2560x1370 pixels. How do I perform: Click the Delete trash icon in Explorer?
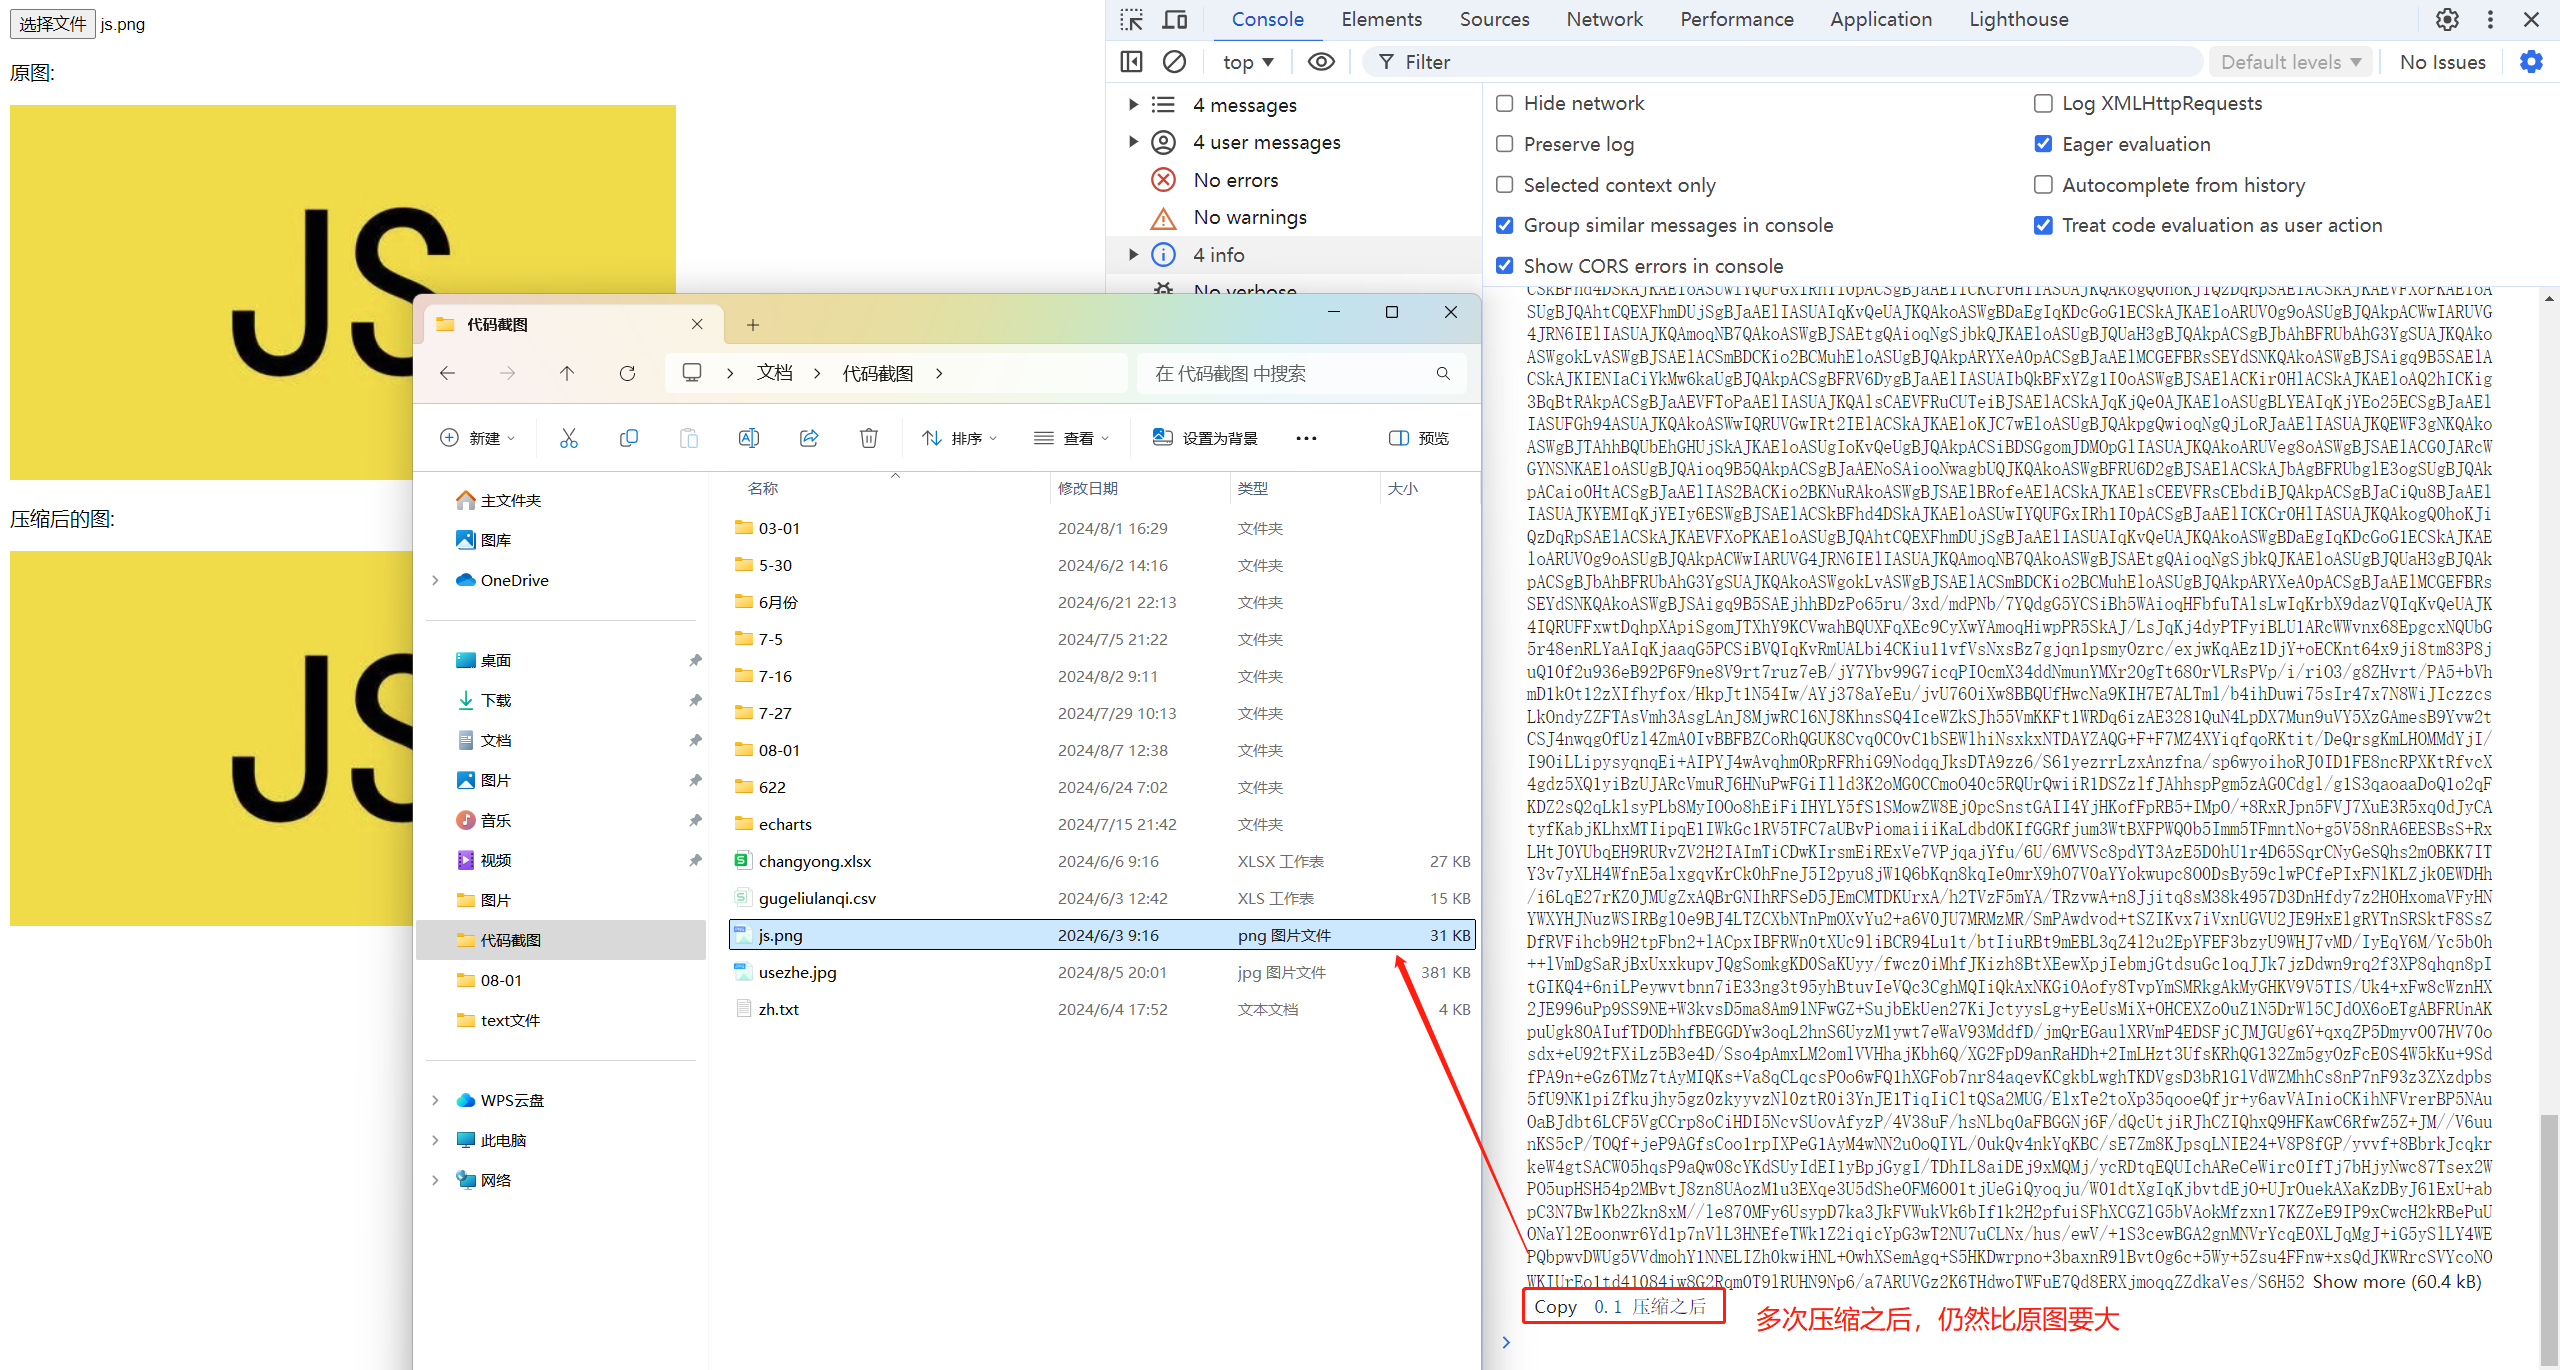869,438
